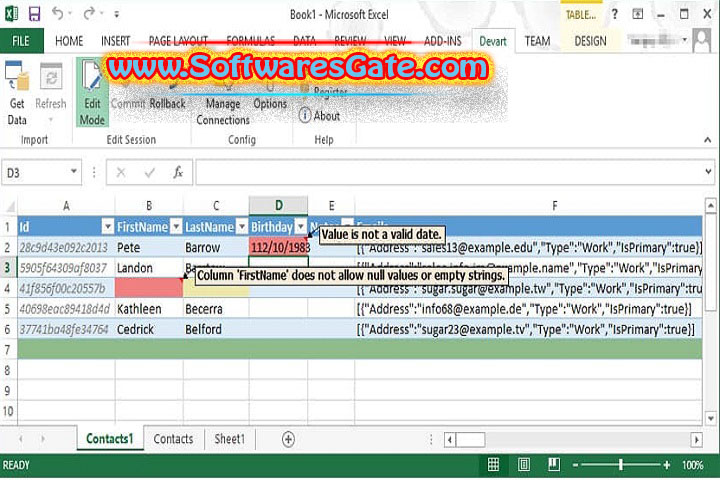
Task: Open Get Data import tool
Action: point(17,94)
